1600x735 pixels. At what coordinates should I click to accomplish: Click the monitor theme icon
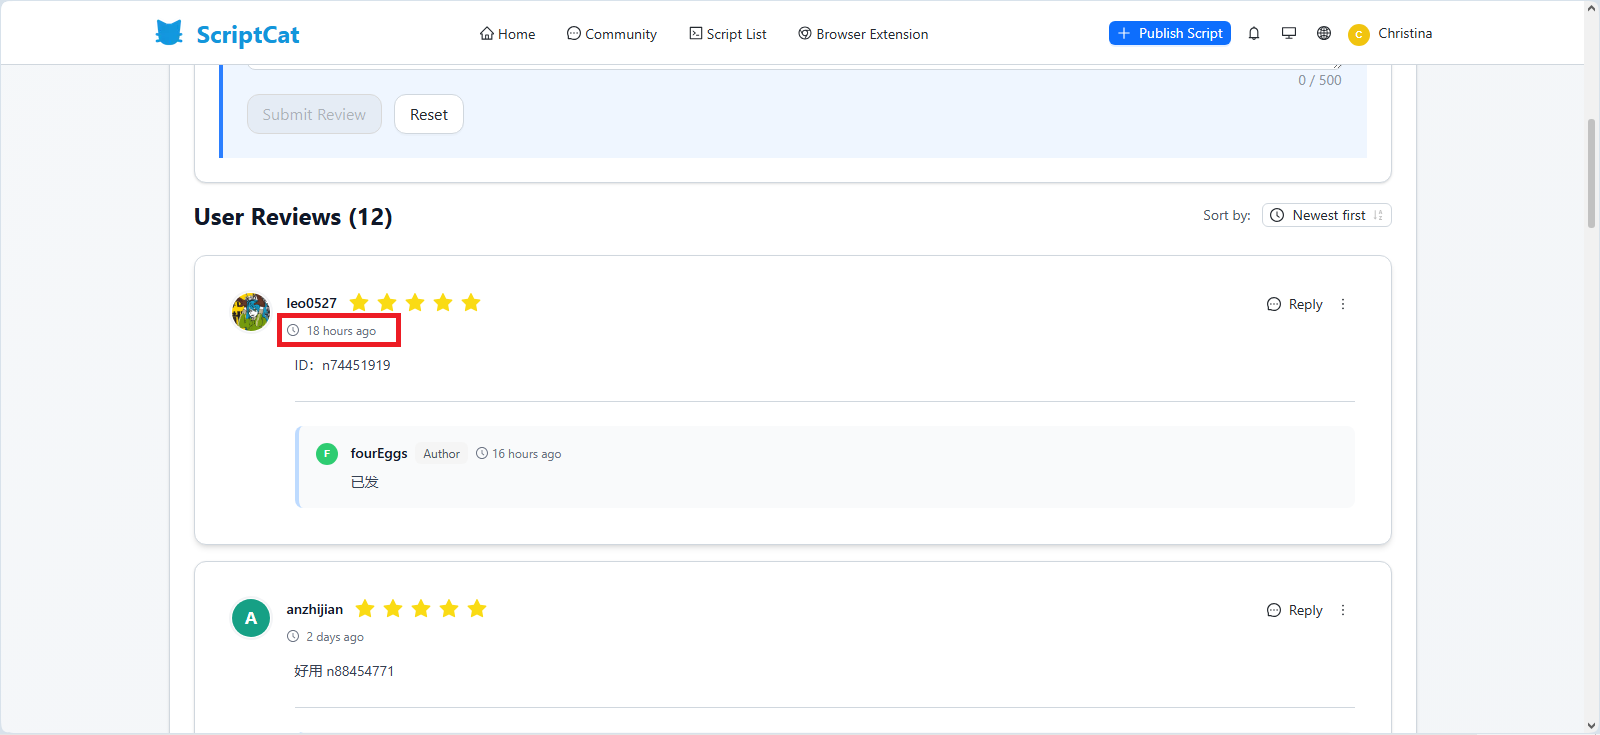pyautogui.click(x=1289, y=33)
